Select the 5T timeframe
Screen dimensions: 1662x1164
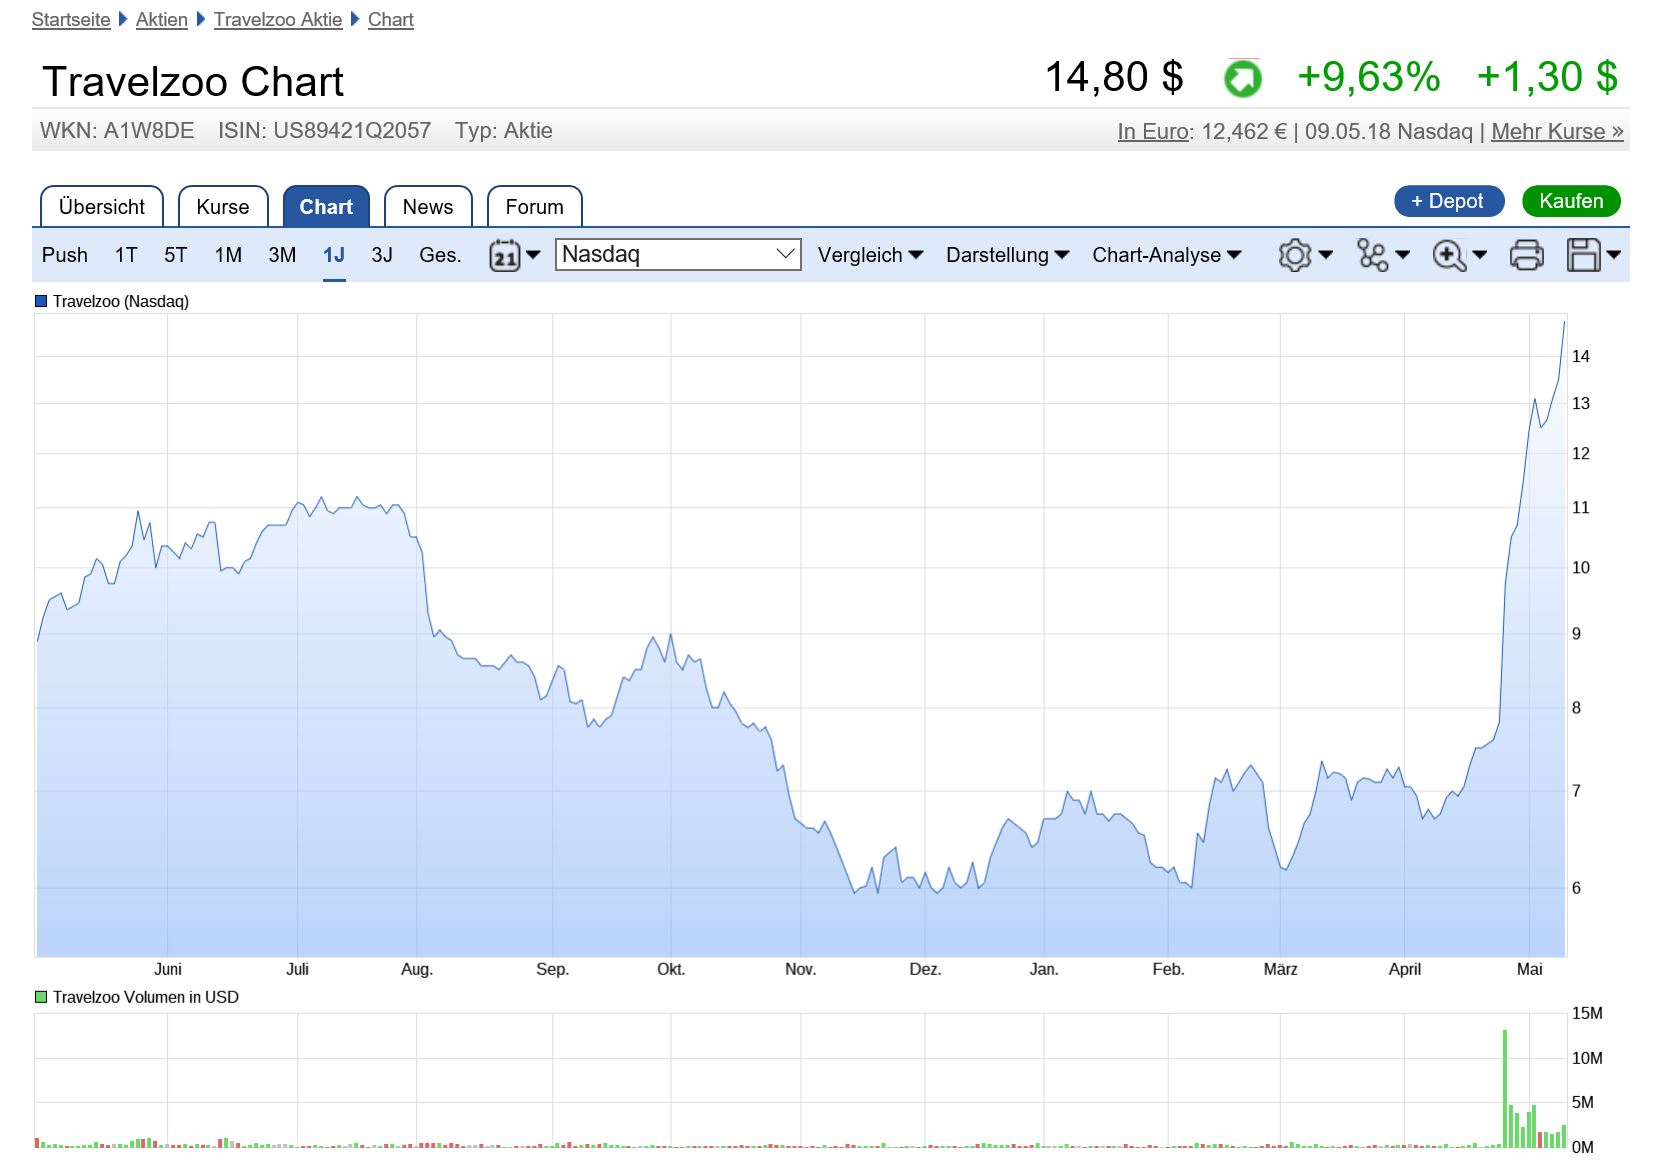tap(176, 255)
